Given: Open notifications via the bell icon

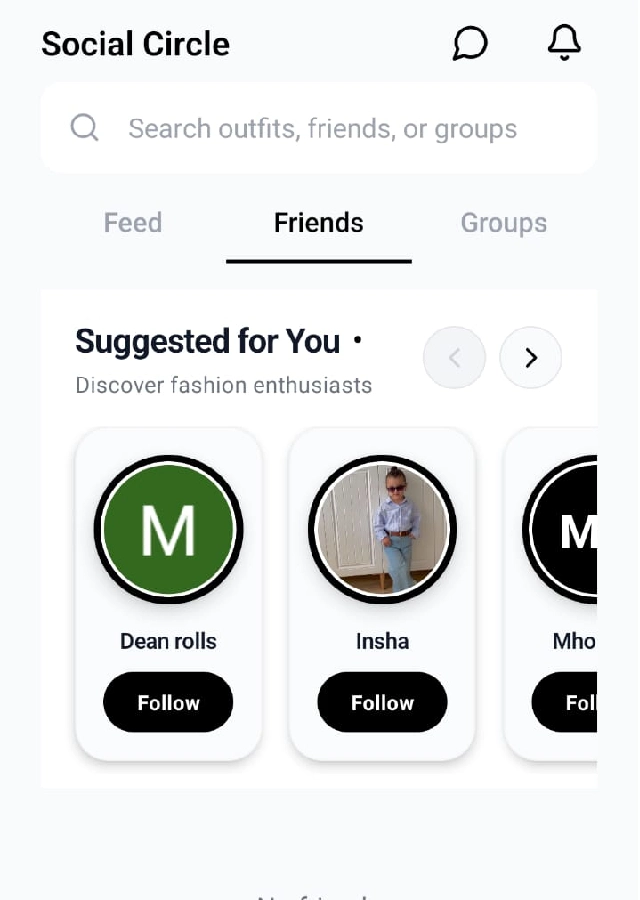Looking at the screenshot, I should coord(564,43).
